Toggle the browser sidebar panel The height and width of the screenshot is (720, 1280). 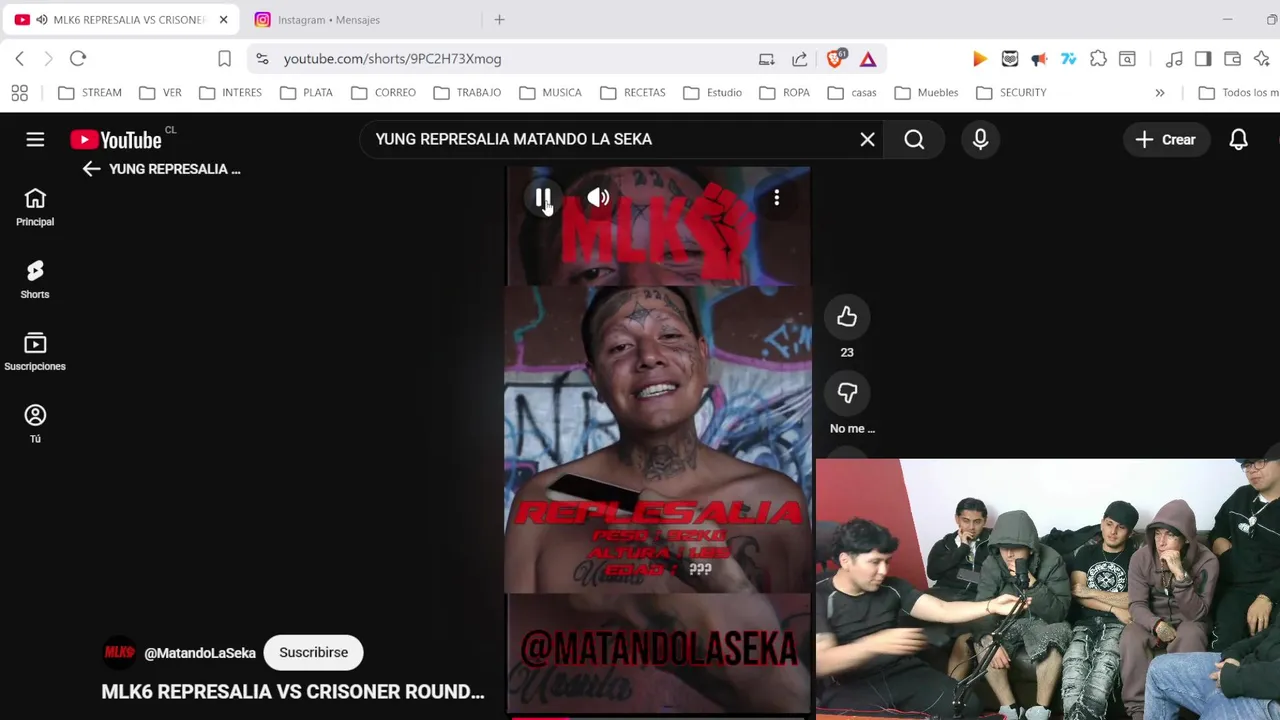[x=1203, y=59]
